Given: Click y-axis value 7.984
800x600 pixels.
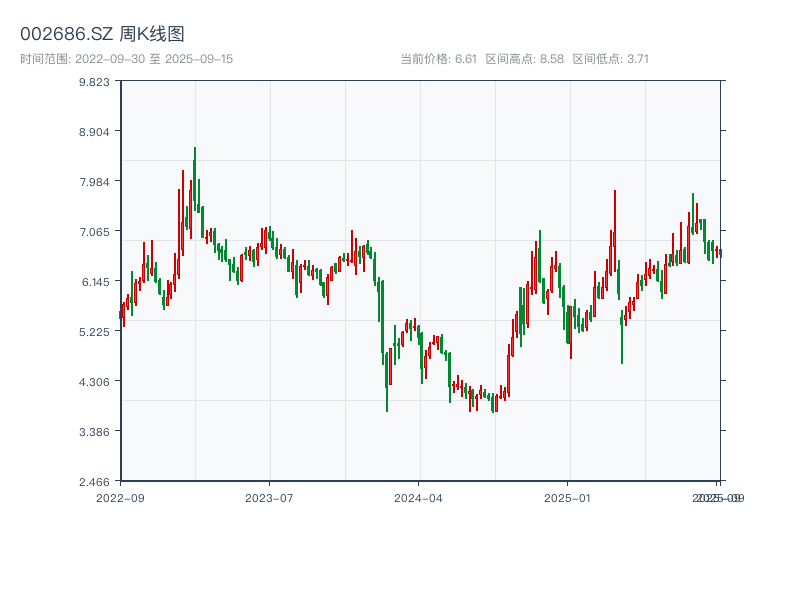Looking at the screenshot, I should coord(94,182).
